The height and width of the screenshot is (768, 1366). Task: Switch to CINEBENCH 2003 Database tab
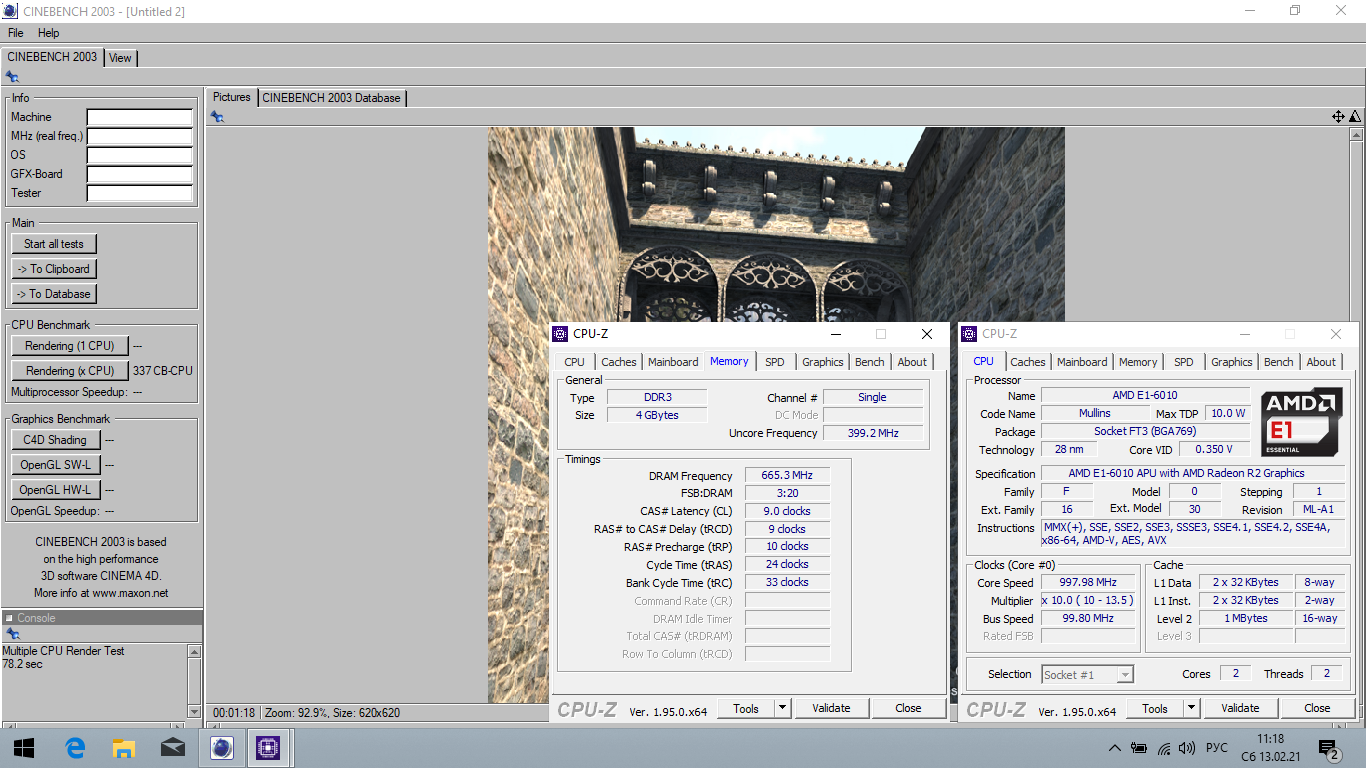332,98
